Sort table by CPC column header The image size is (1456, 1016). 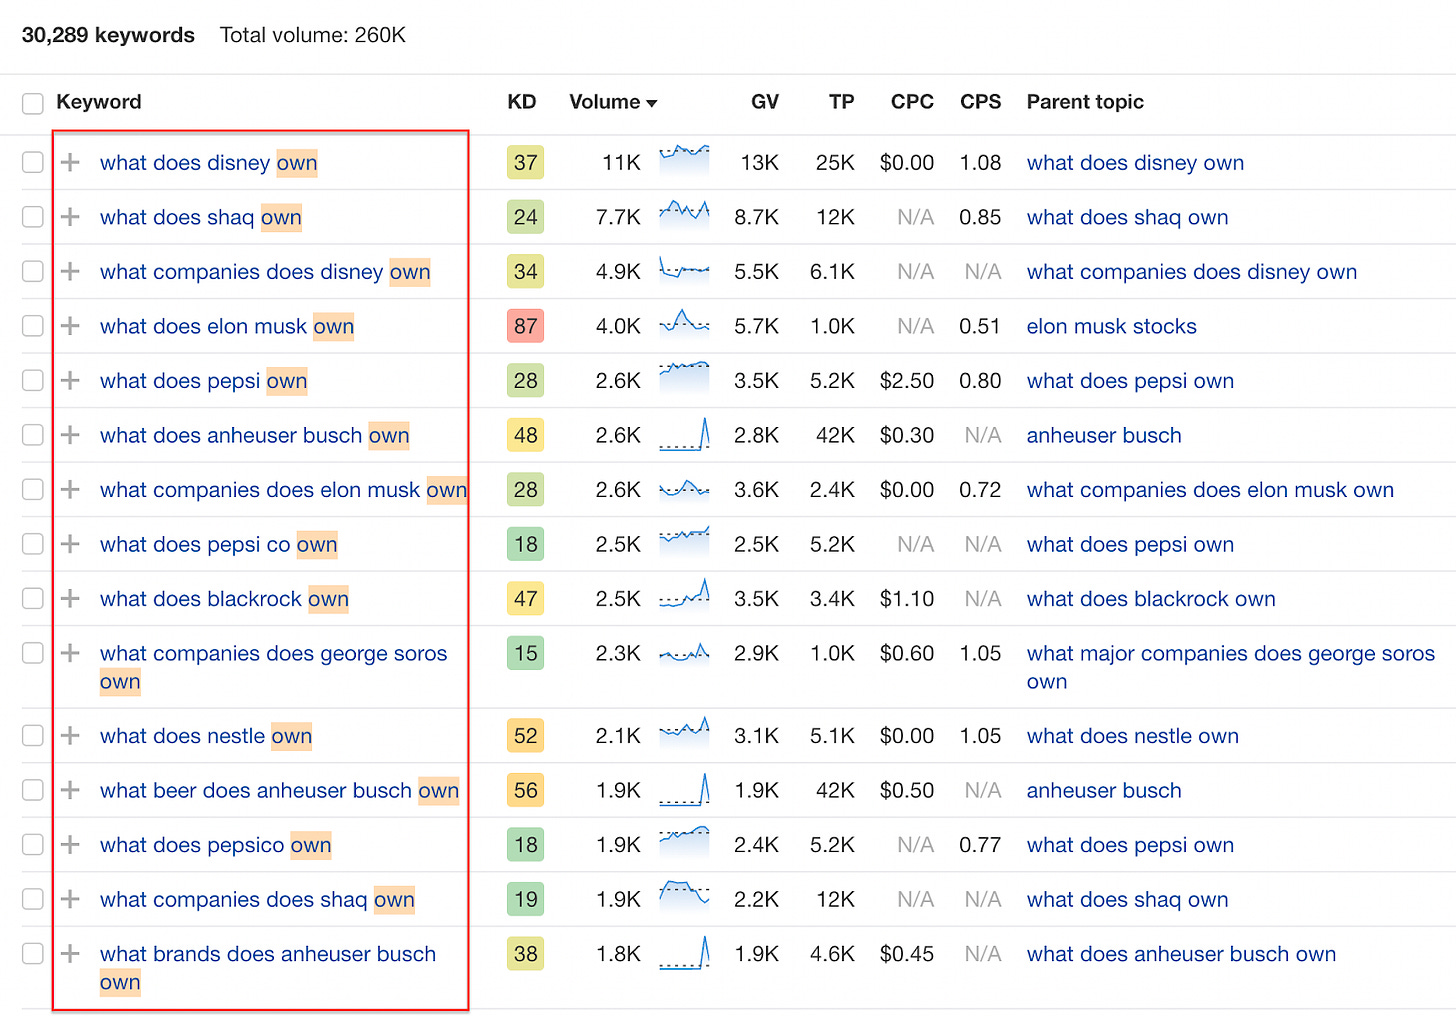[912, 102]
